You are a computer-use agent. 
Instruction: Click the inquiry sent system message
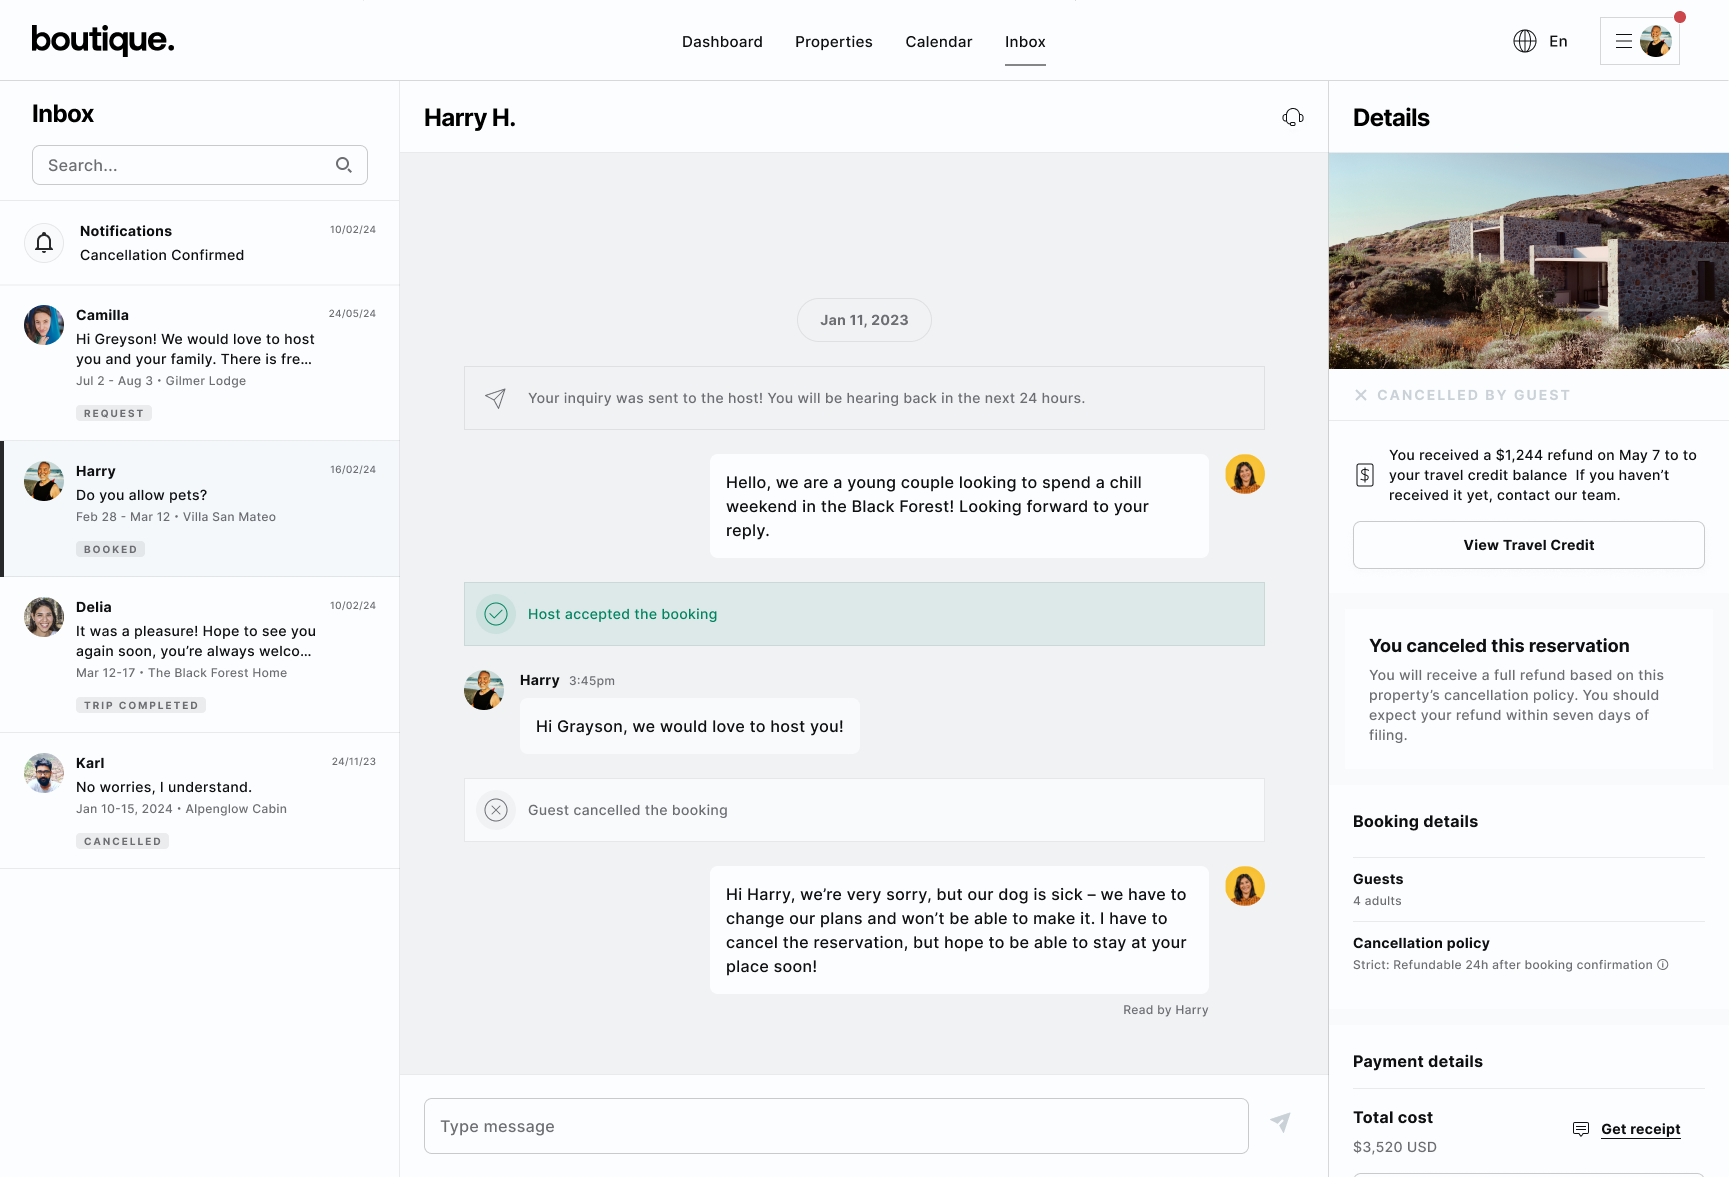click(864, 398)
